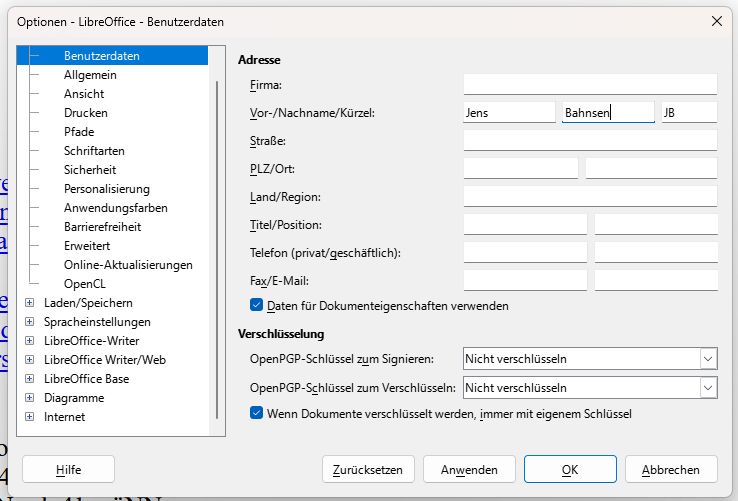Click the Firma input field
The image size is (738, 501).
pos(590,85)
